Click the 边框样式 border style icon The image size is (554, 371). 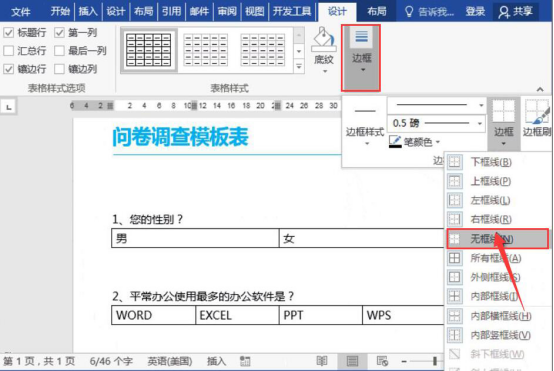(365, 111)
